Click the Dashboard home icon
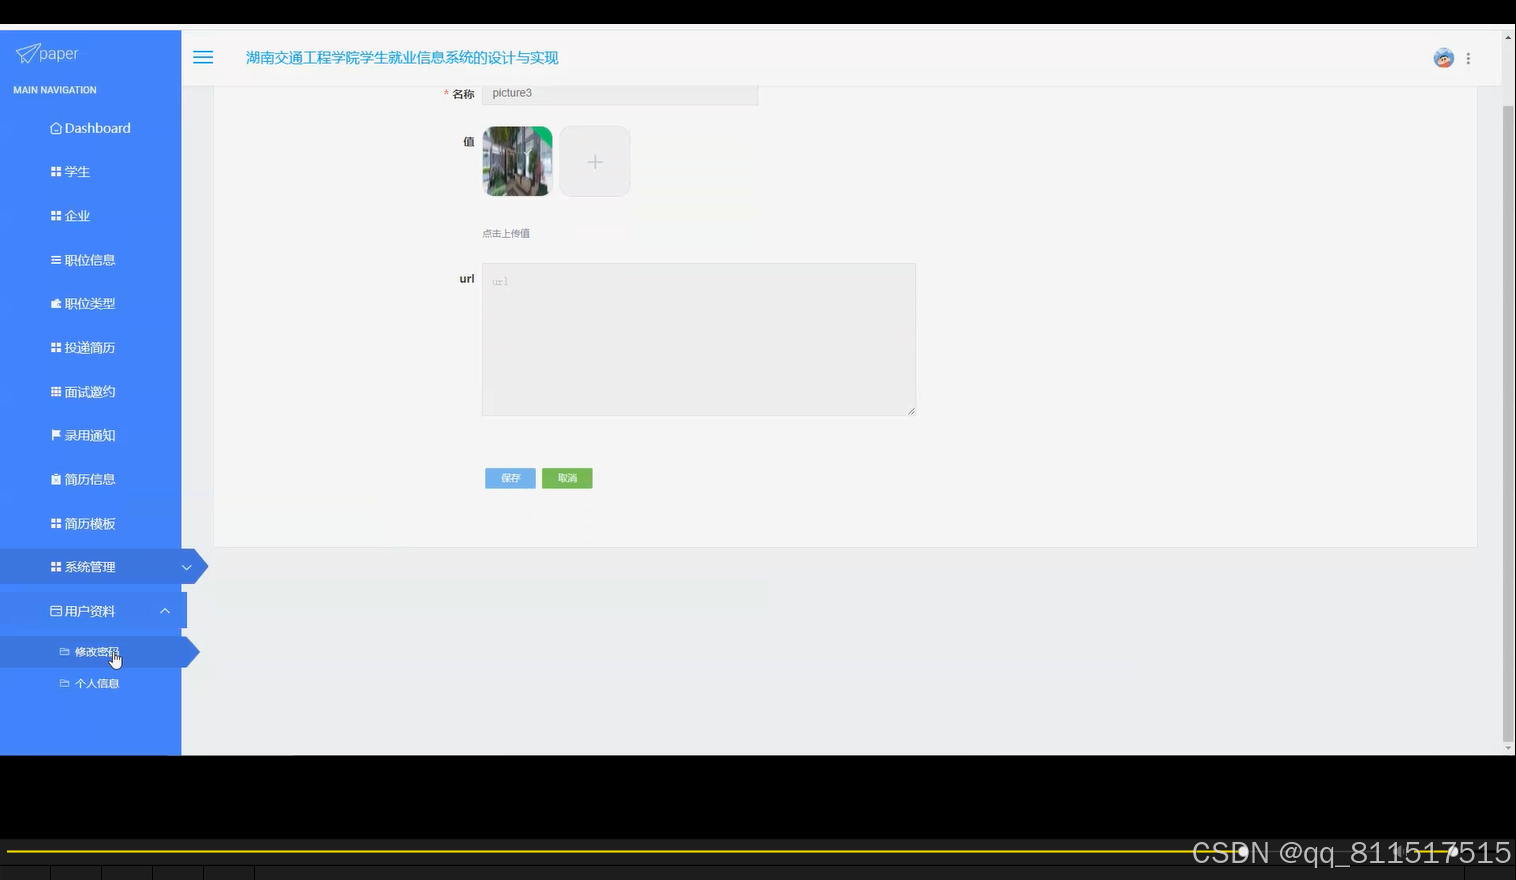1516x880 pixels. pos(56,128)
